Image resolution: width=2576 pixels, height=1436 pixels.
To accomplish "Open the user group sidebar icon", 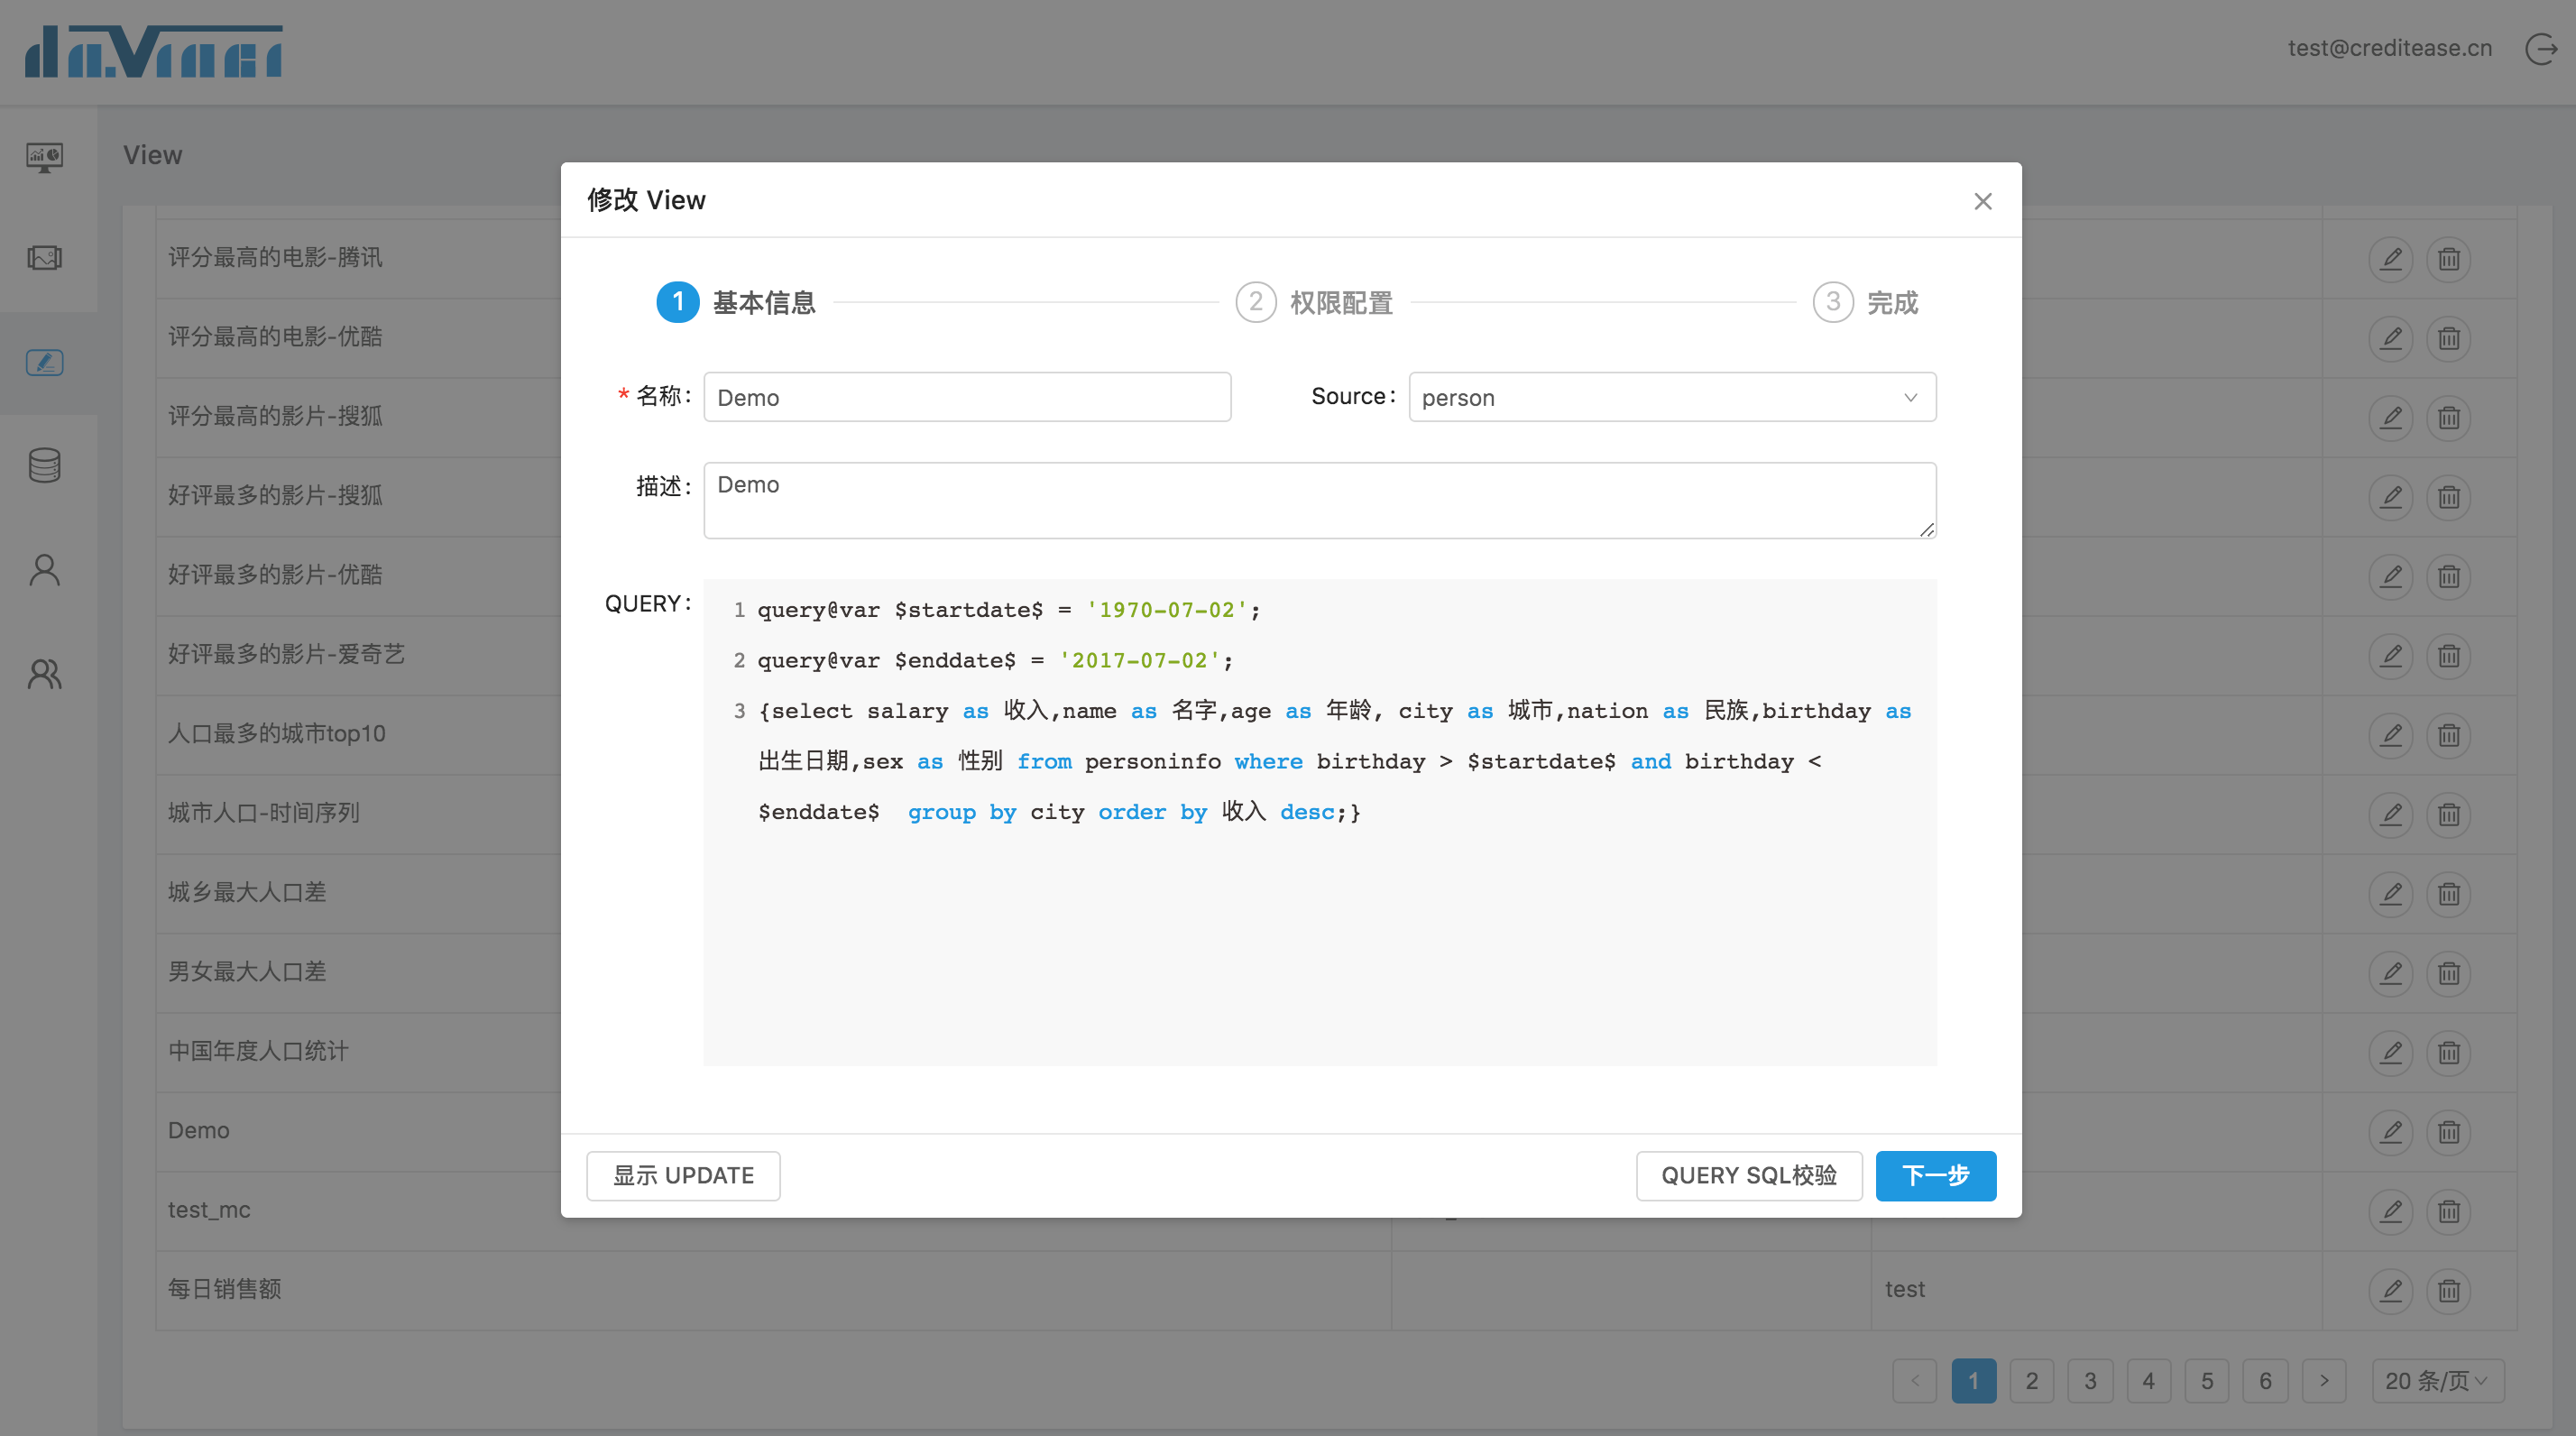I will click(45, 674).
